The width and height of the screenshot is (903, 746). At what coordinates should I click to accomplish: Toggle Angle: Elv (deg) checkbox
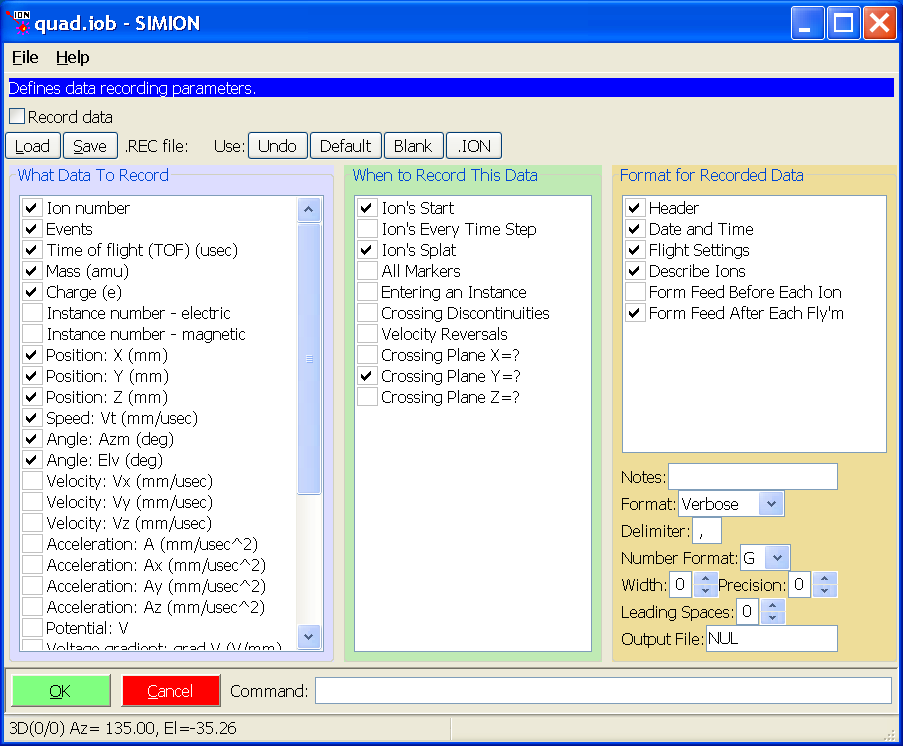[32, 460]
